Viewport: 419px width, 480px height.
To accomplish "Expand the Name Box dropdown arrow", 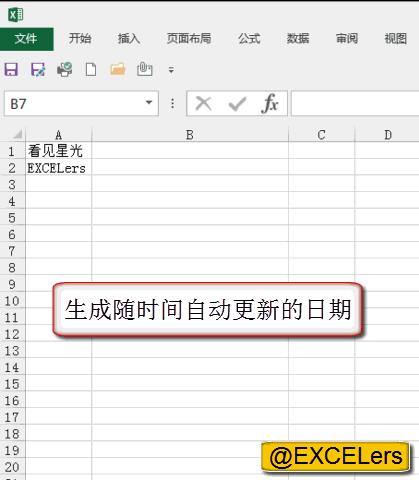I will (x=149, y=103).
